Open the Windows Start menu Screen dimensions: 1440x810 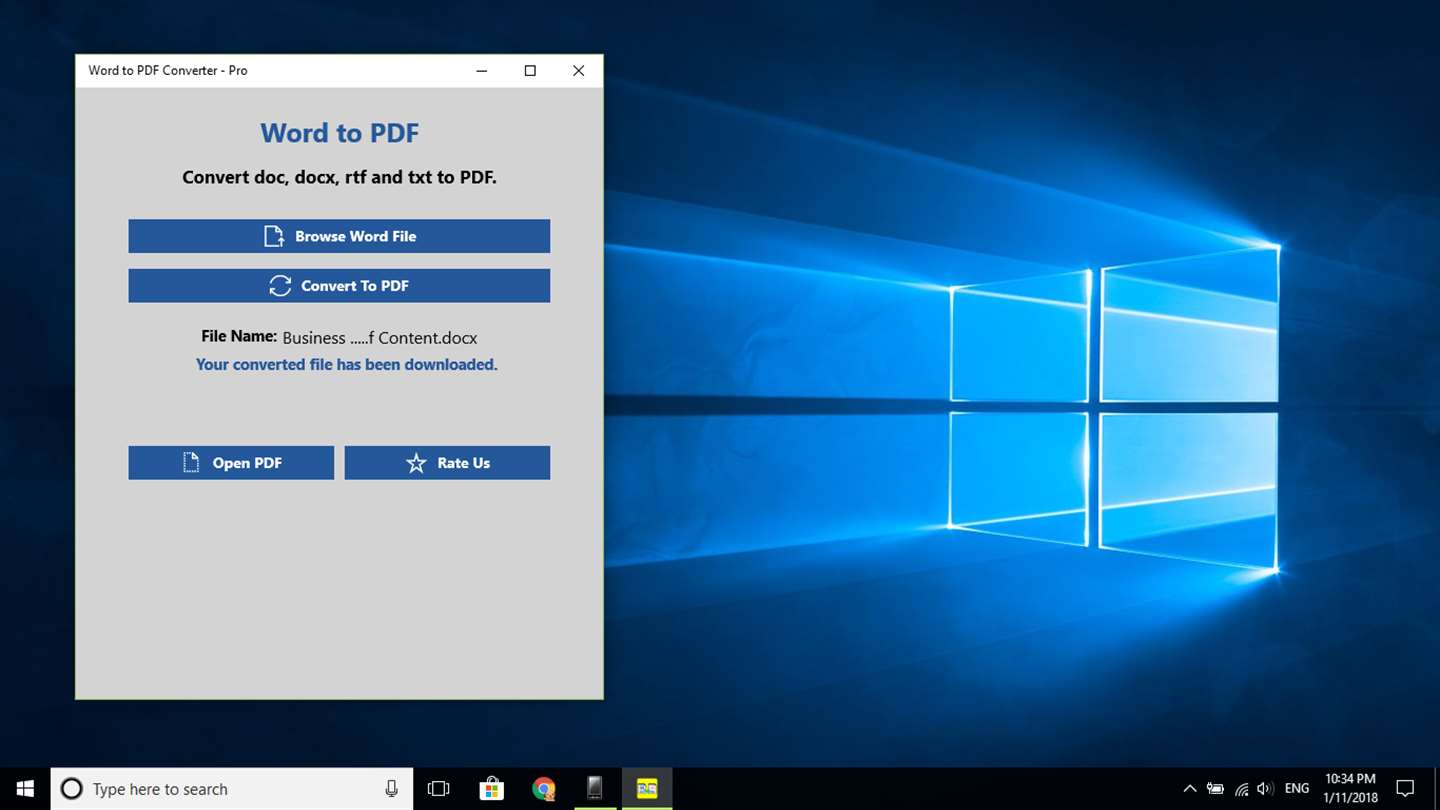click(x=25, y=789)
